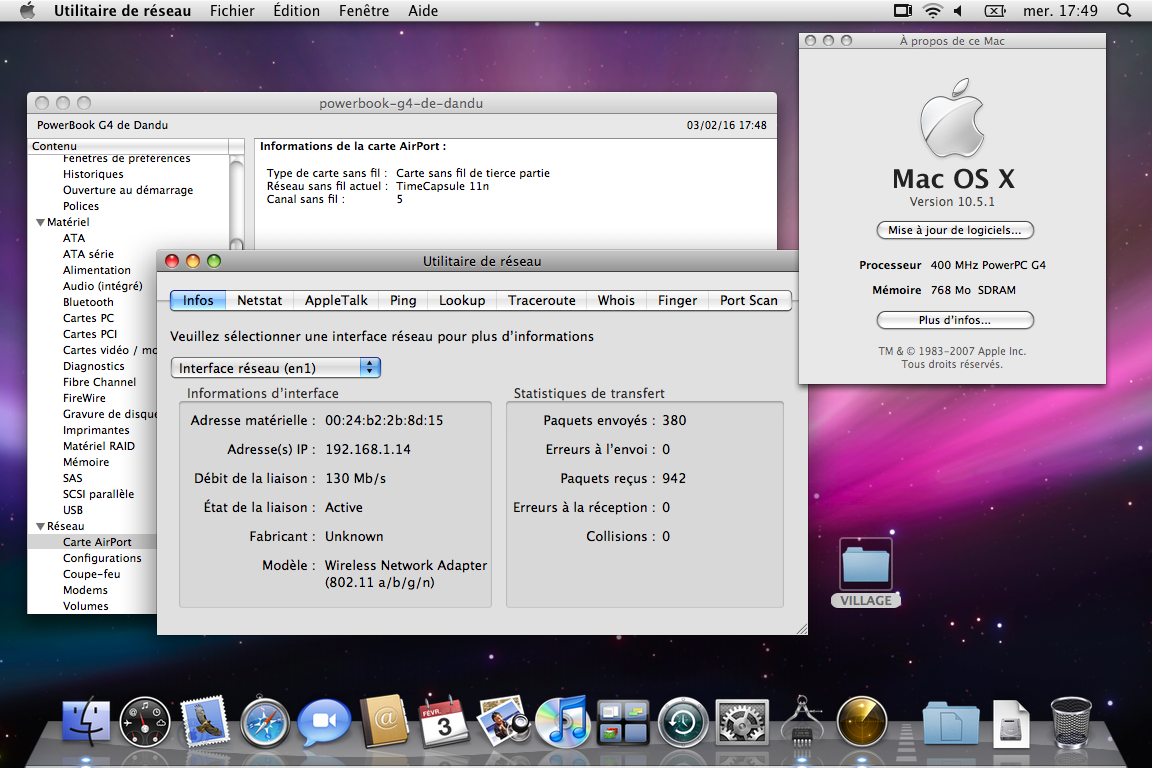Open Time Machine in the Dock

[683, 722]
